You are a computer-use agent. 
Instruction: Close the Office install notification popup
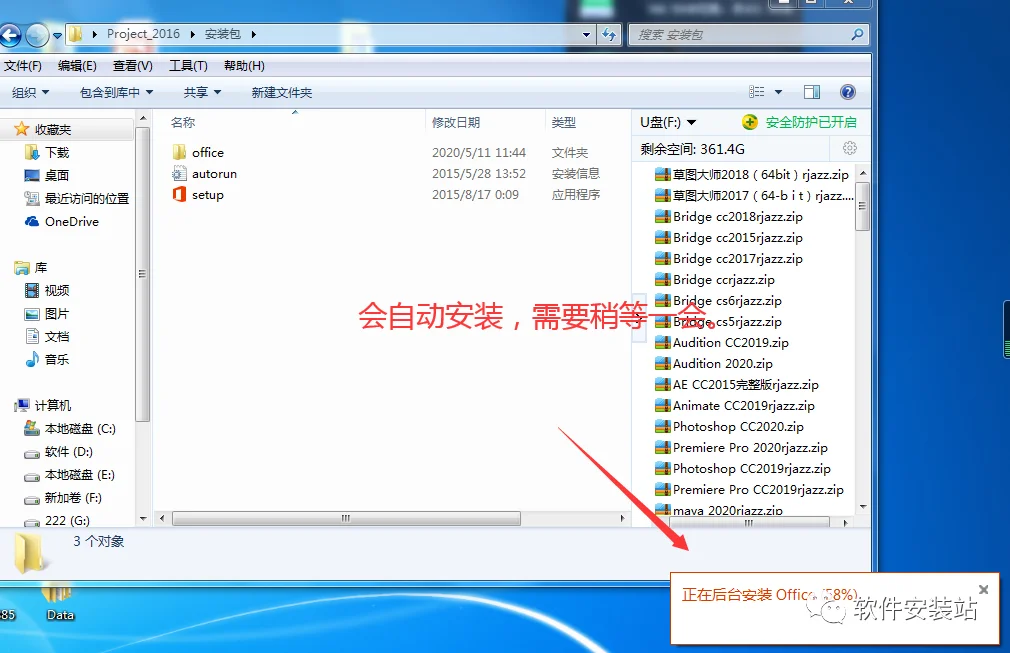[984, 589]
